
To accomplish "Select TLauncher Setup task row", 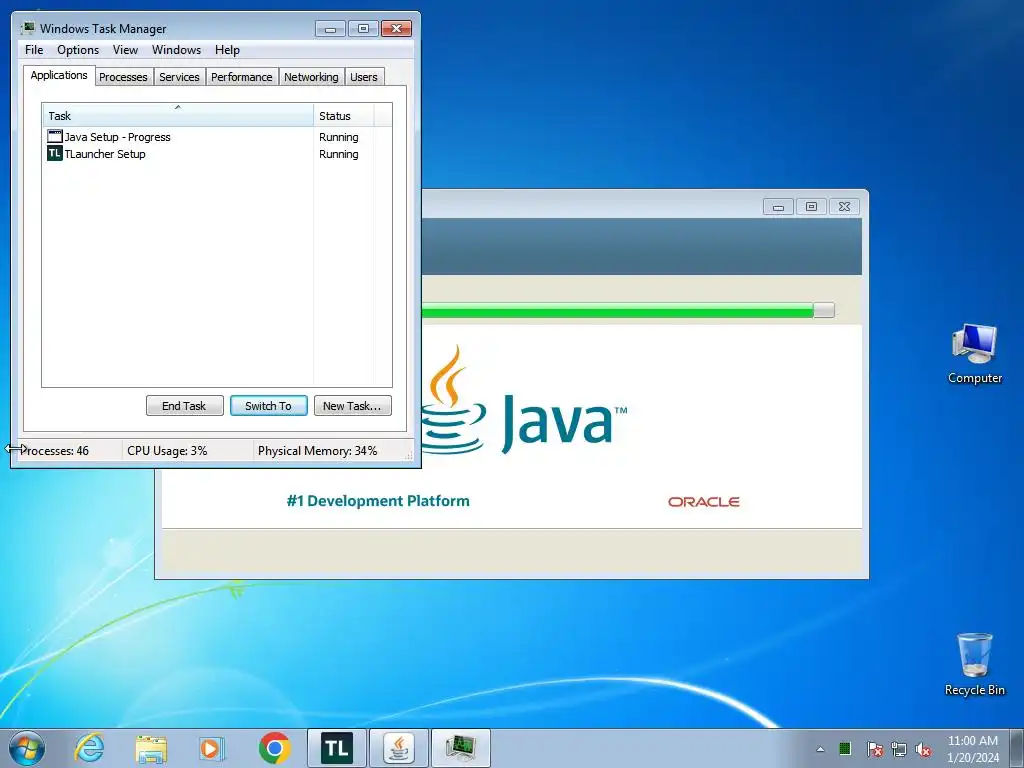I will [x=216, y=153].
